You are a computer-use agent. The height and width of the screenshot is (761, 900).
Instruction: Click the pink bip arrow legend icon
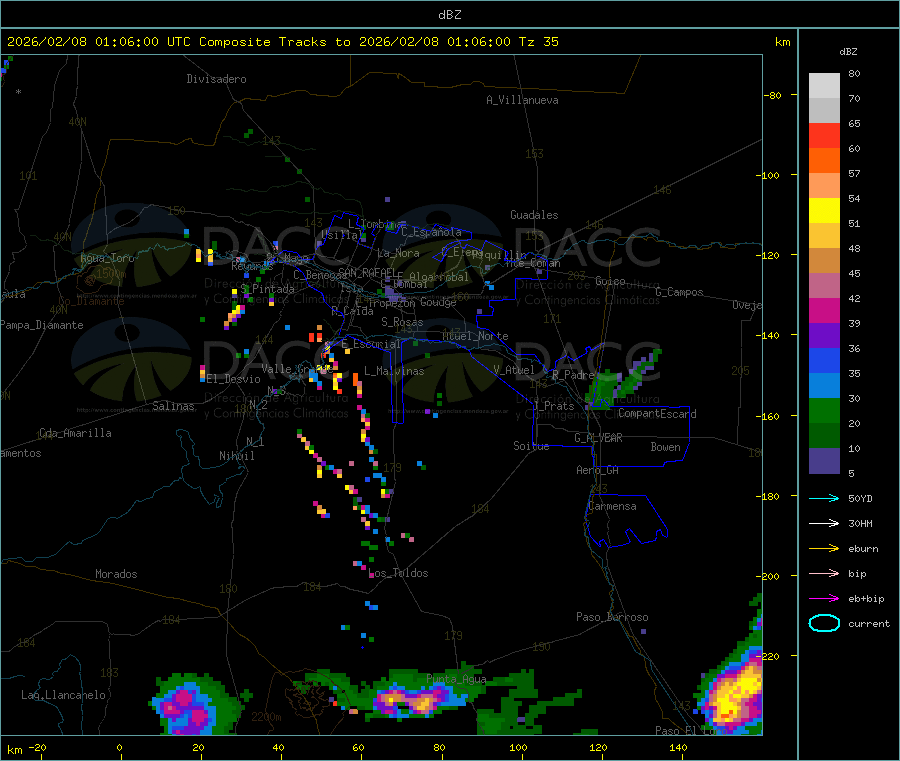click(x=824, y=573)
